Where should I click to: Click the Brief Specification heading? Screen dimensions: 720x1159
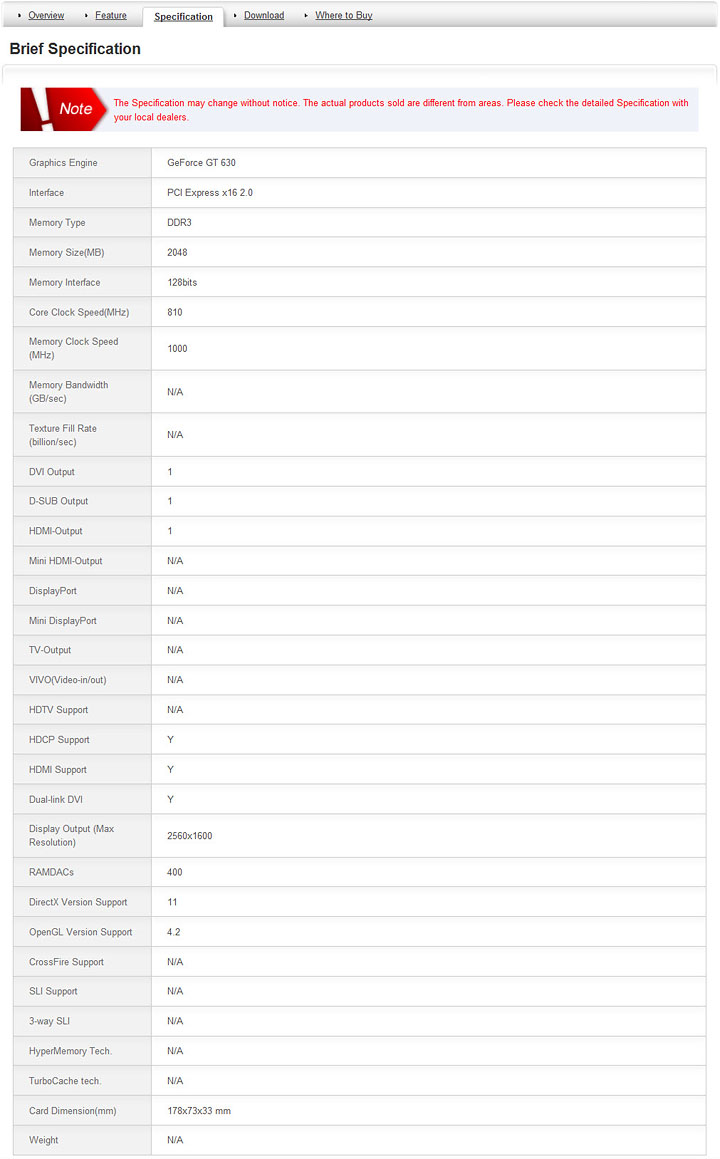click(x=75, y=49)
